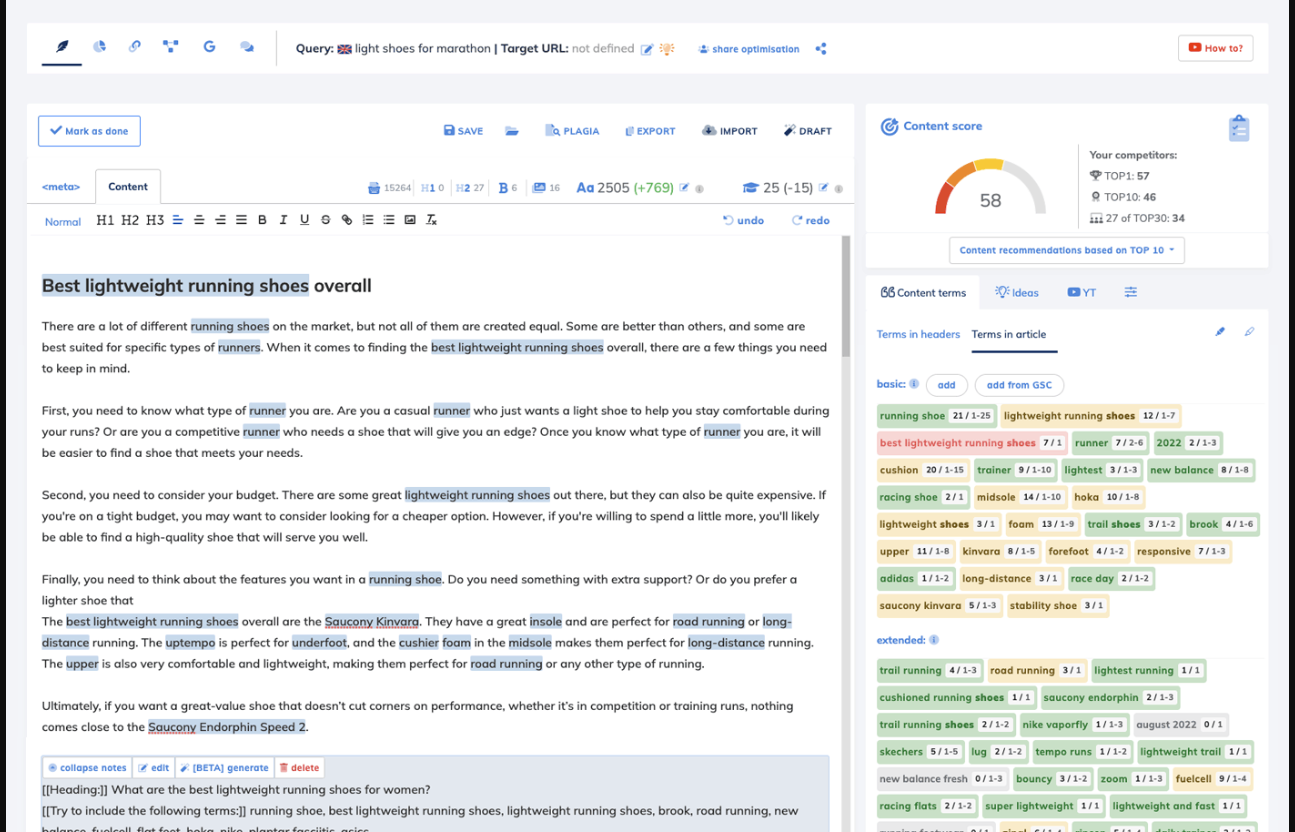Switch to the Ideas tab
This screenshot has height=832, width=1295.
point(1017,293)
